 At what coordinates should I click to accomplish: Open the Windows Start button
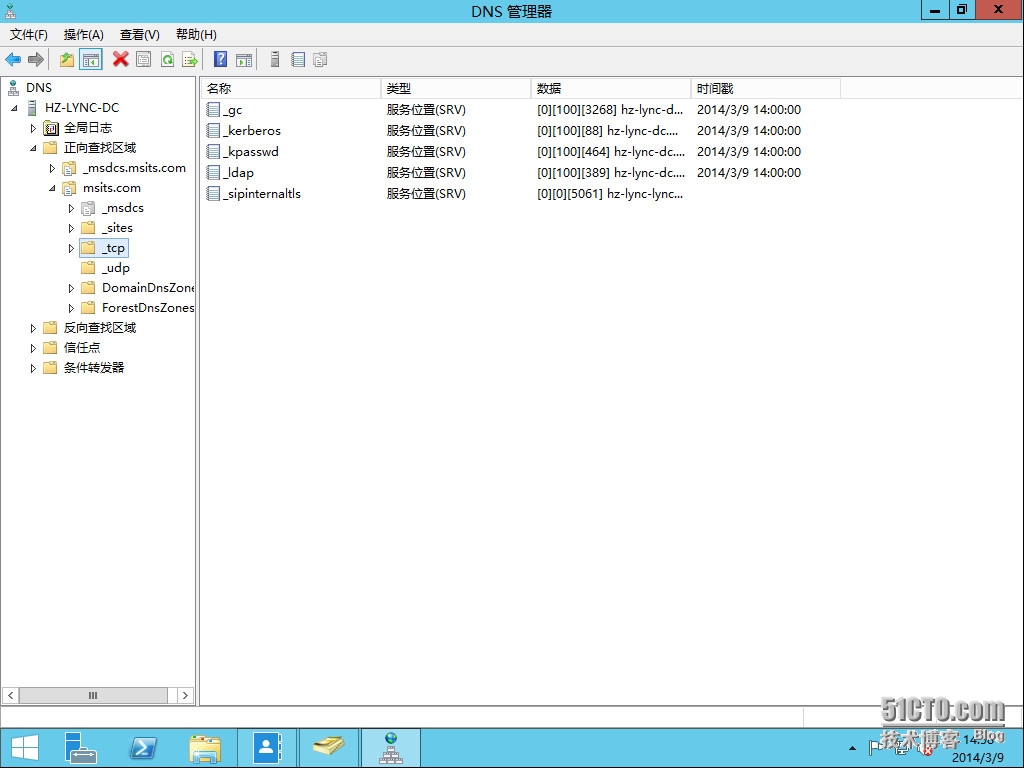(25, 748)
